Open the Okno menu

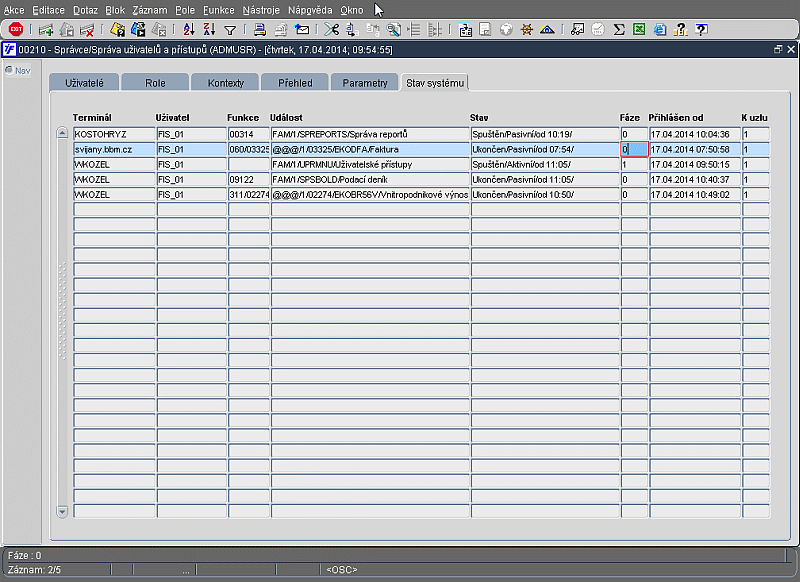coord(352,10)
